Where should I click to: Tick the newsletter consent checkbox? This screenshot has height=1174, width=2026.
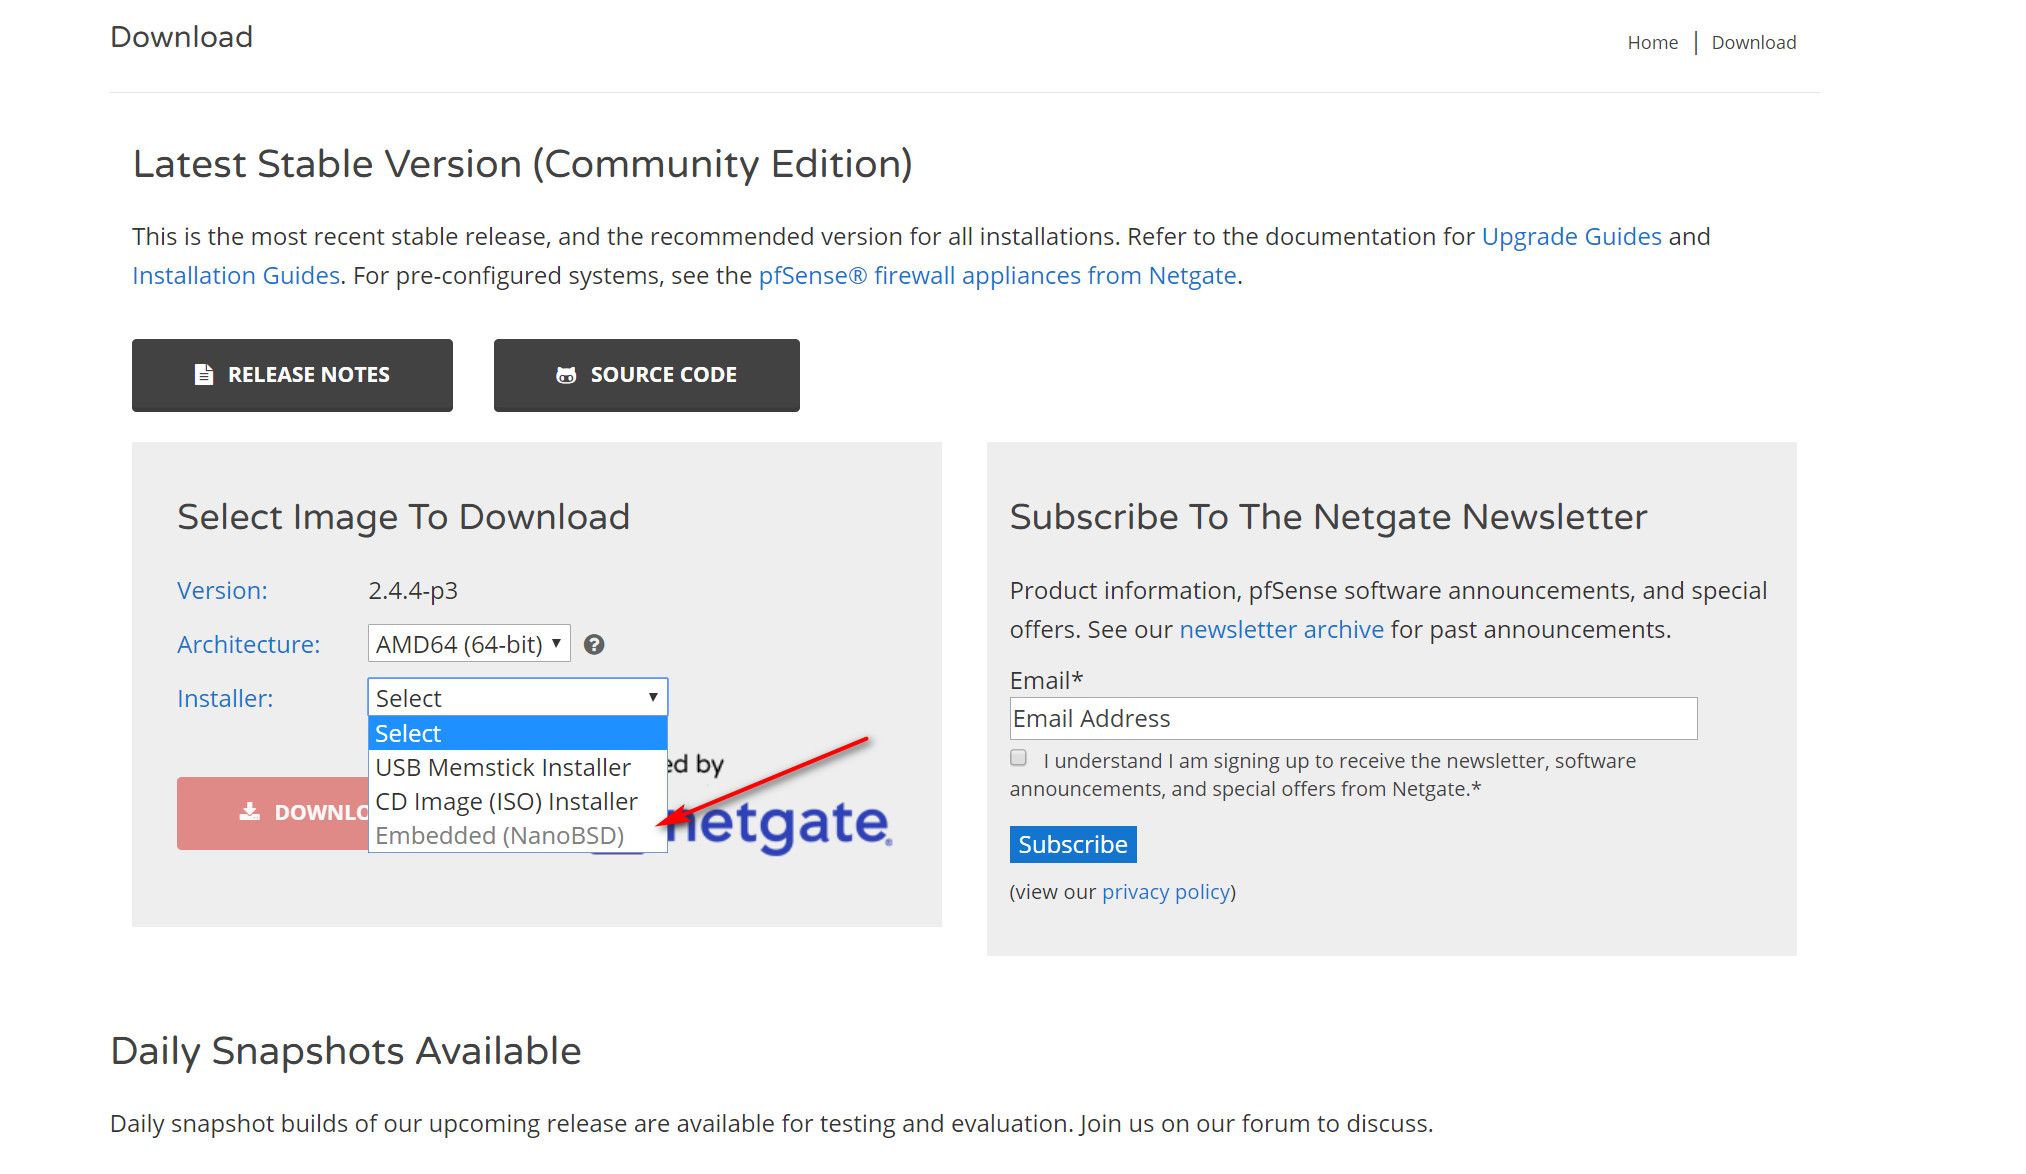(1018, 758)
